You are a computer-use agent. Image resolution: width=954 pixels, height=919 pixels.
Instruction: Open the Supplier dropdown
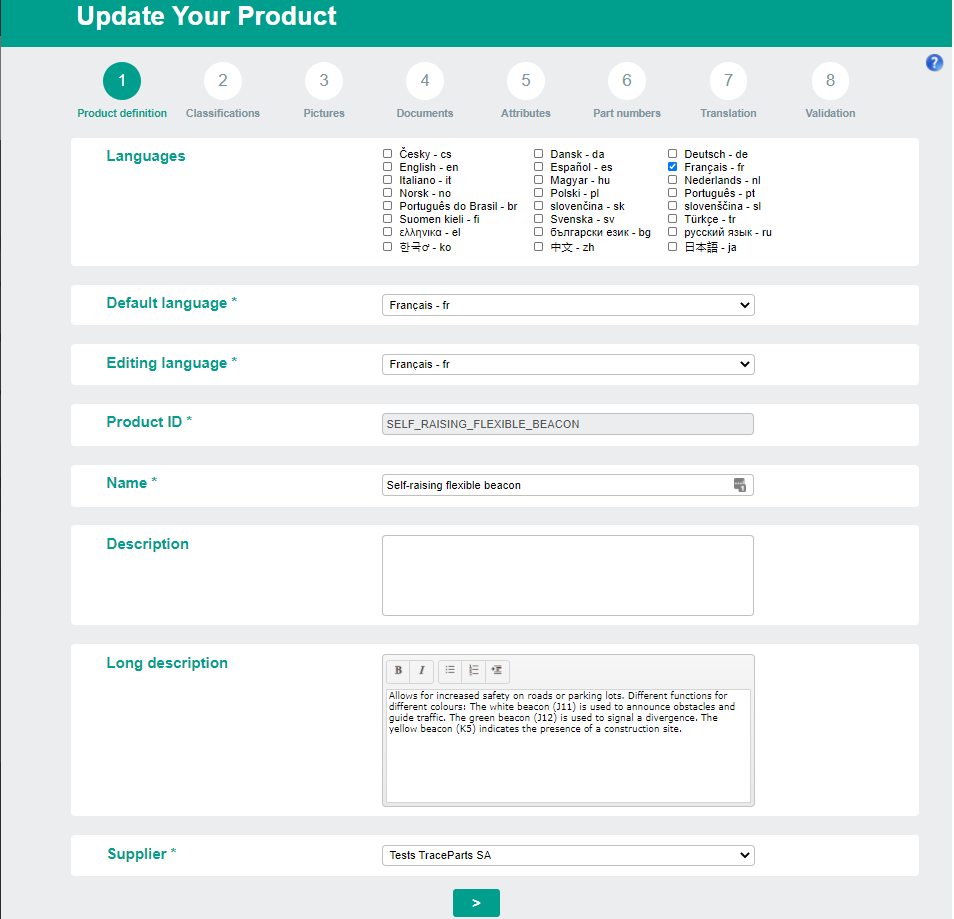[x=568, y=855]
